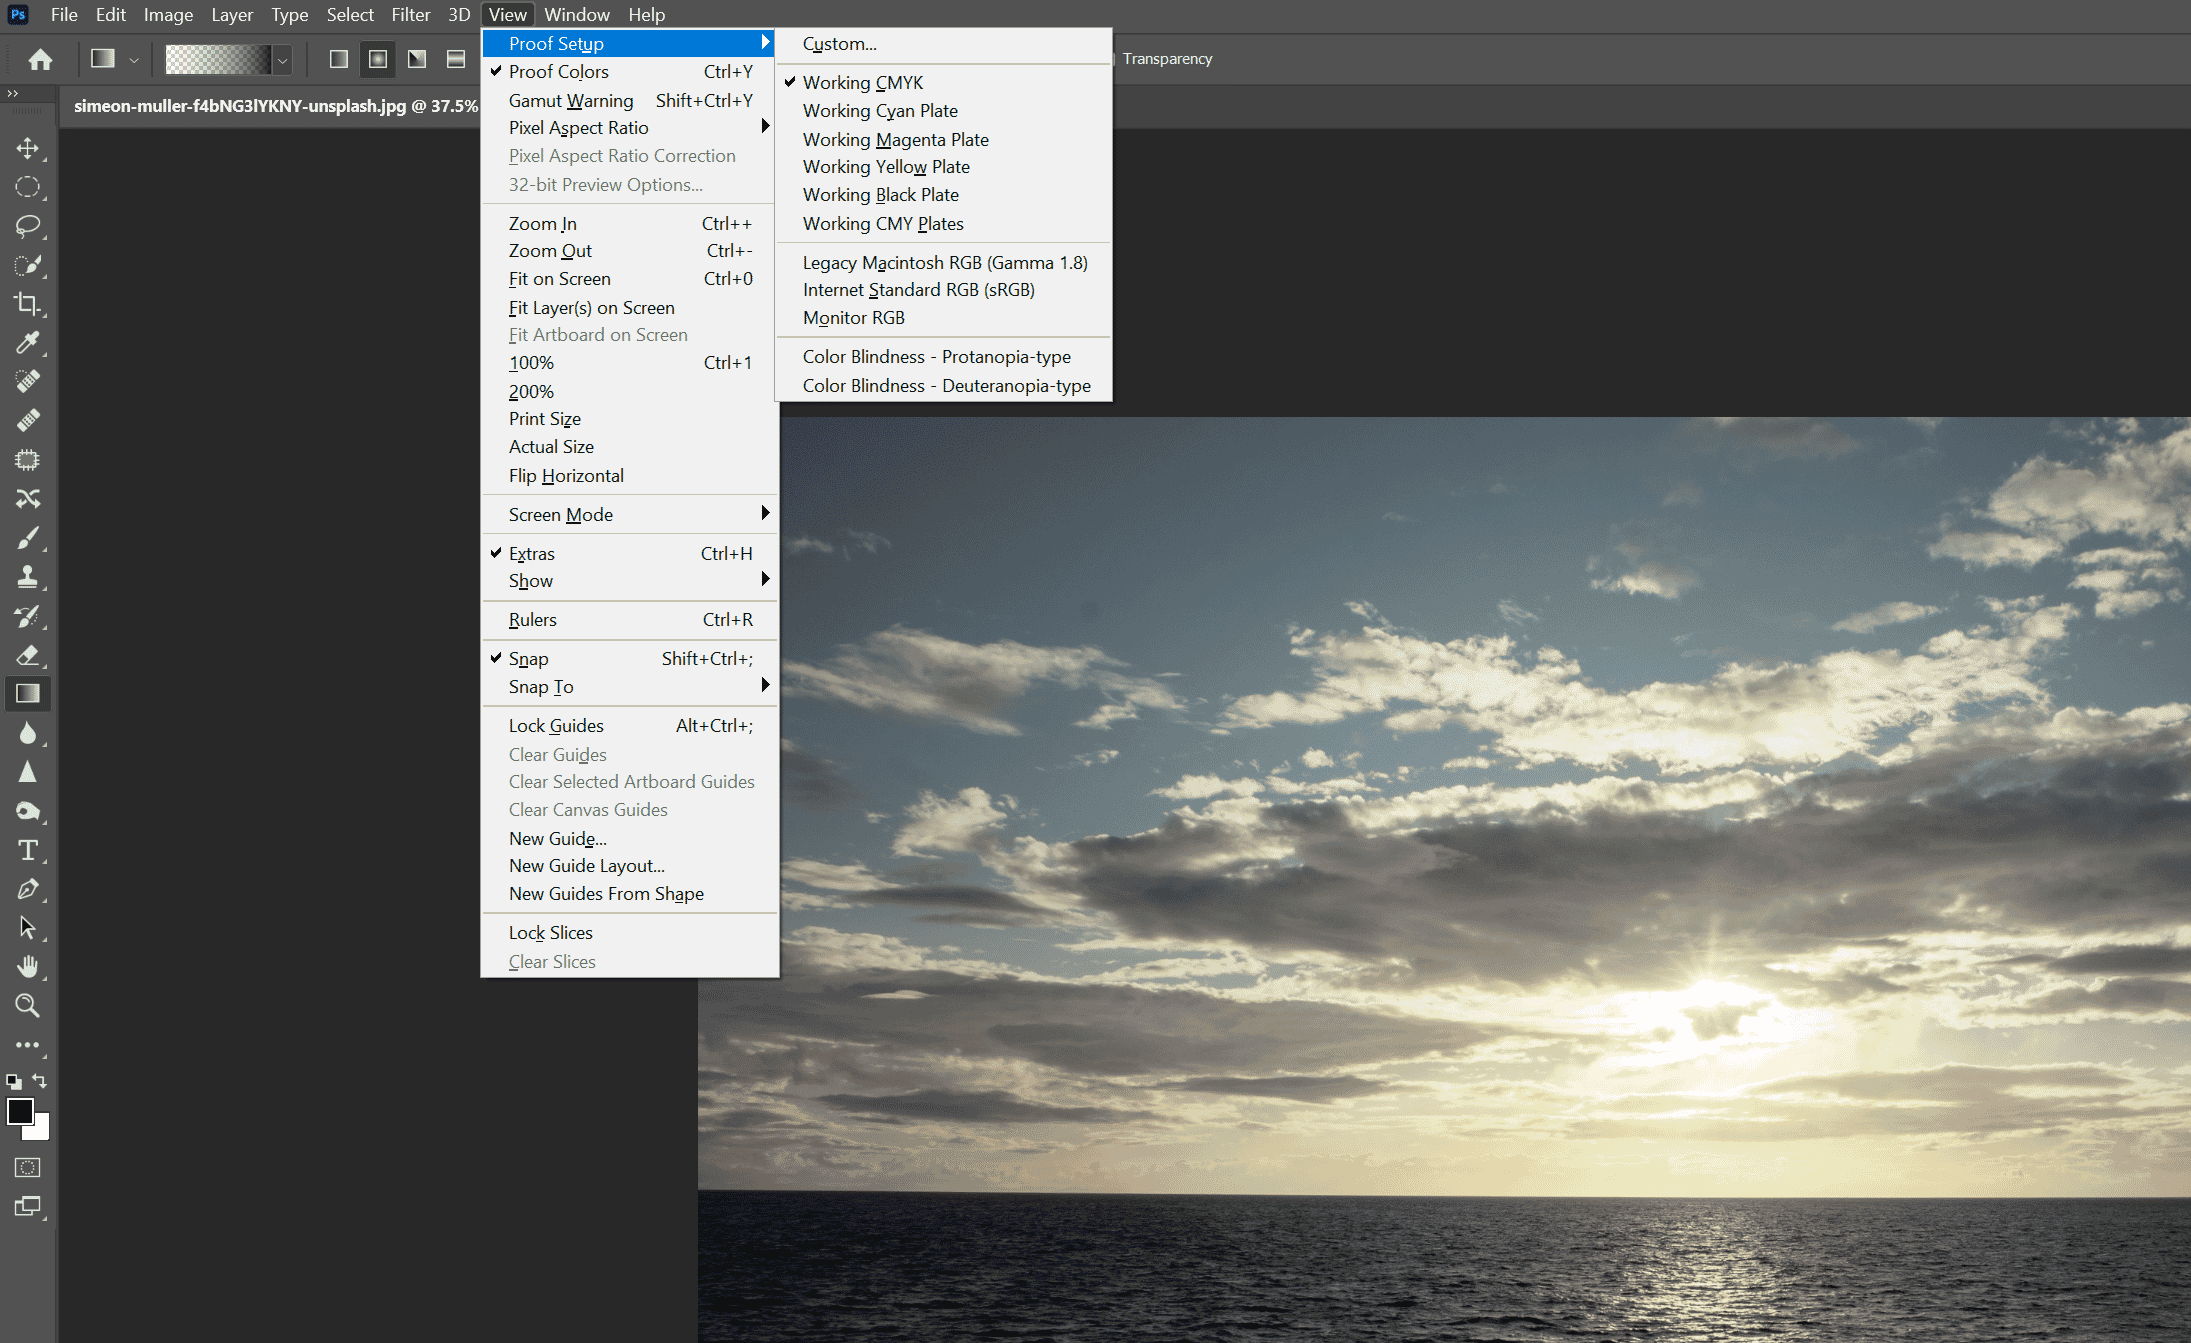Image resolution: width=2191 pixels, height=1343 pixels.
Task: Pick the Type tool
Action: [x=29, y=850]
